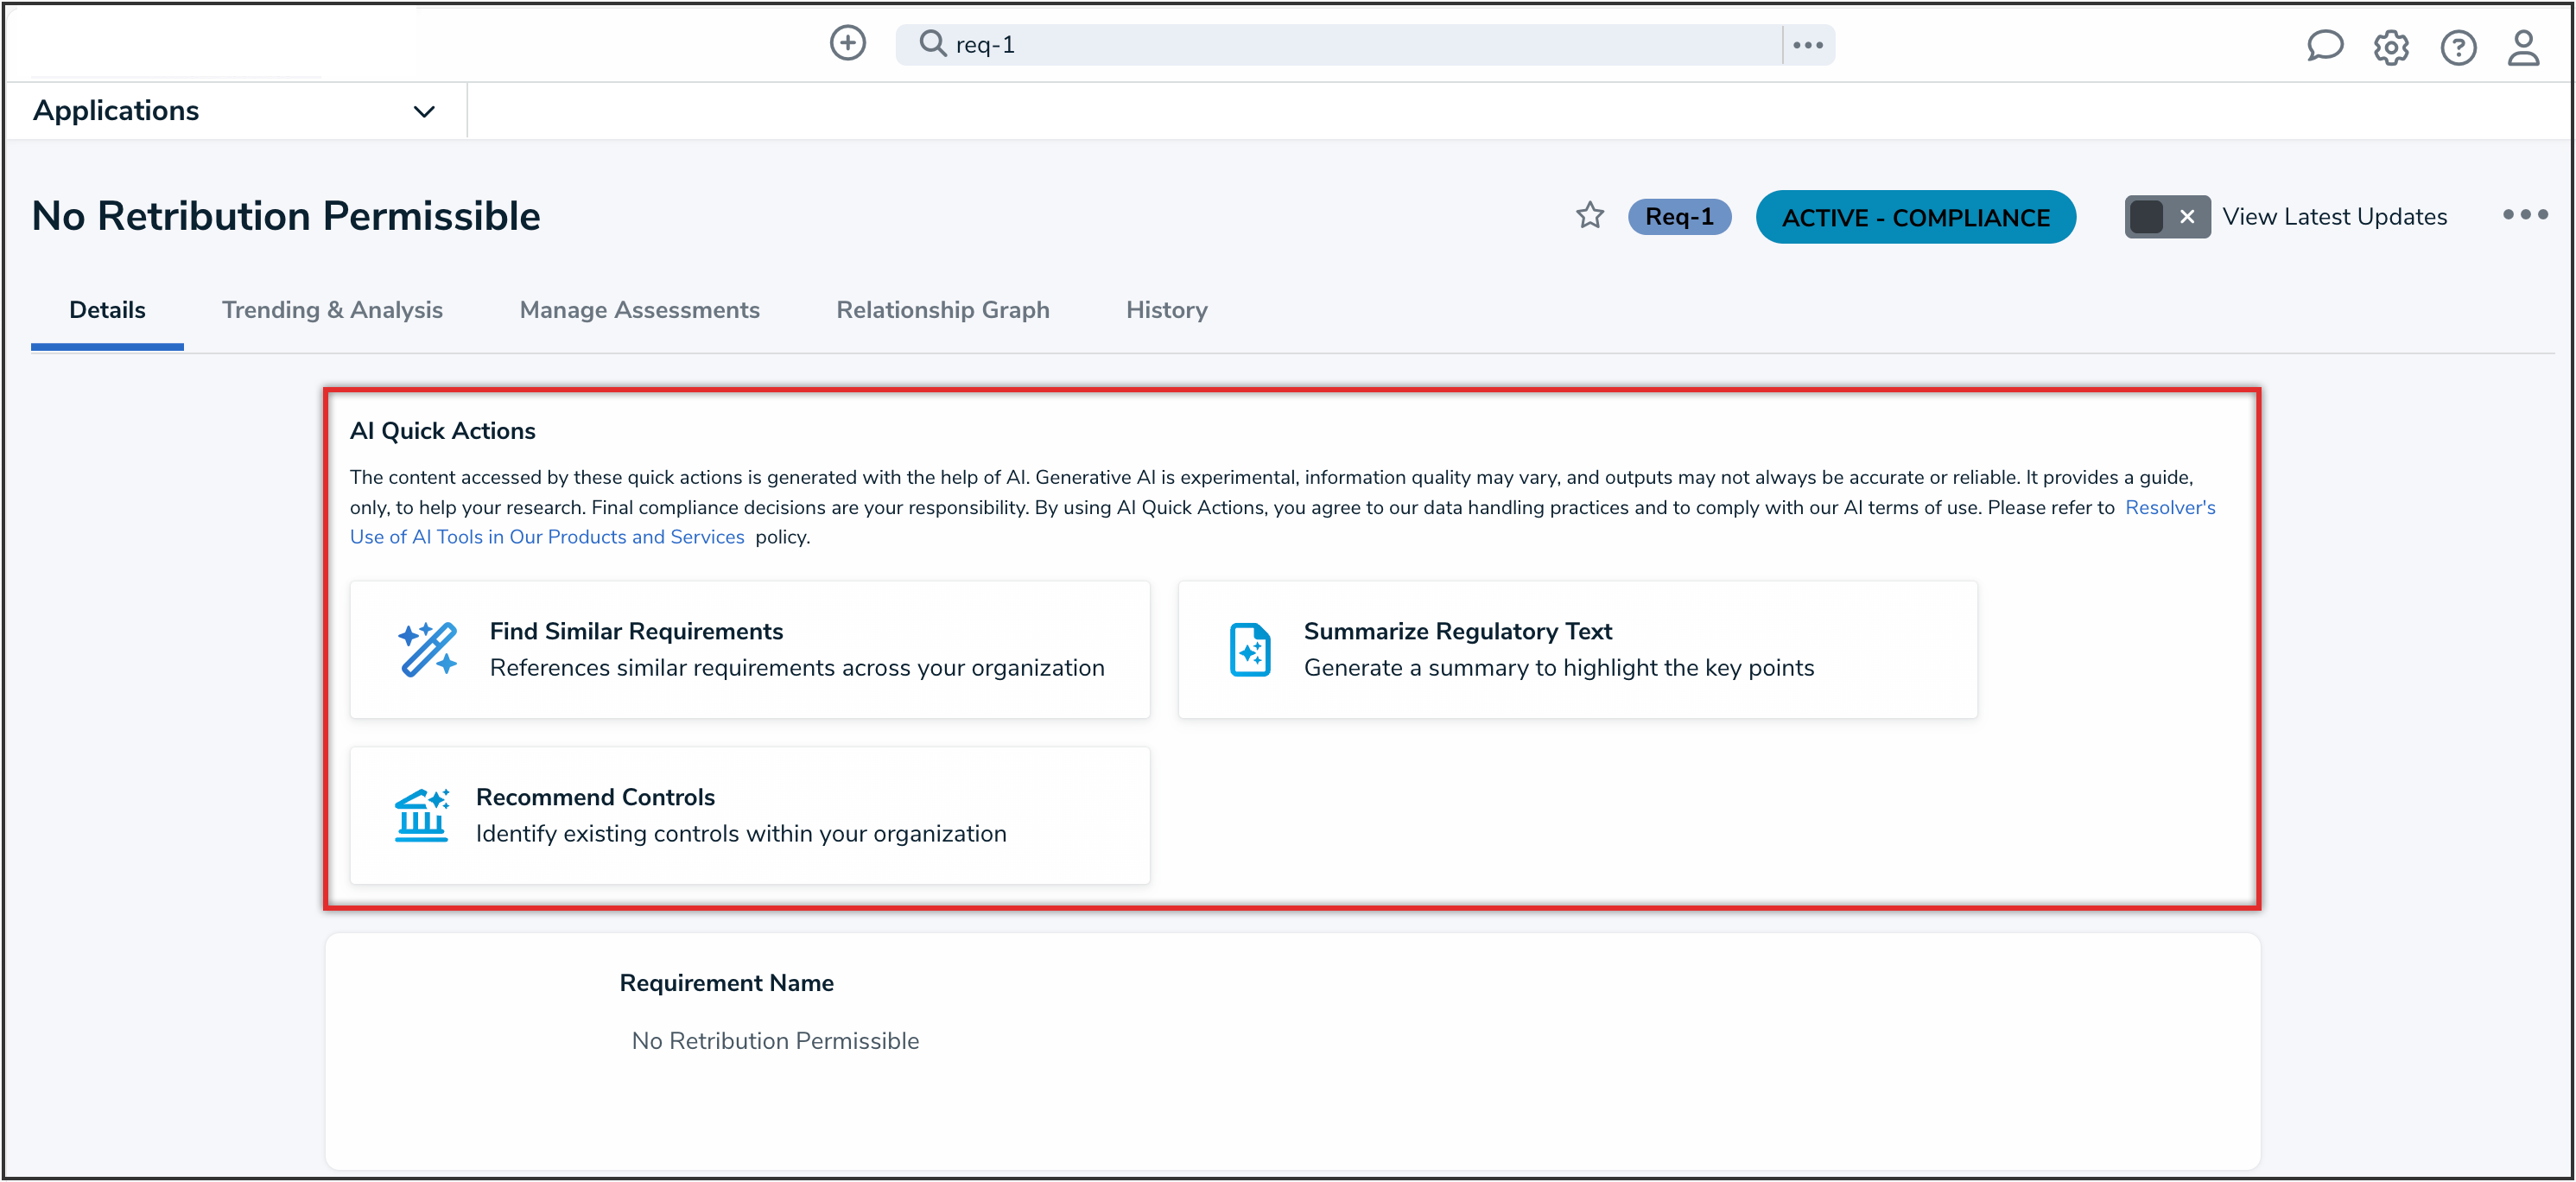Click the magic wand Find Similar icon
The width and height of the screenshot is (2576, 1182).
click(x=427, y=650)
